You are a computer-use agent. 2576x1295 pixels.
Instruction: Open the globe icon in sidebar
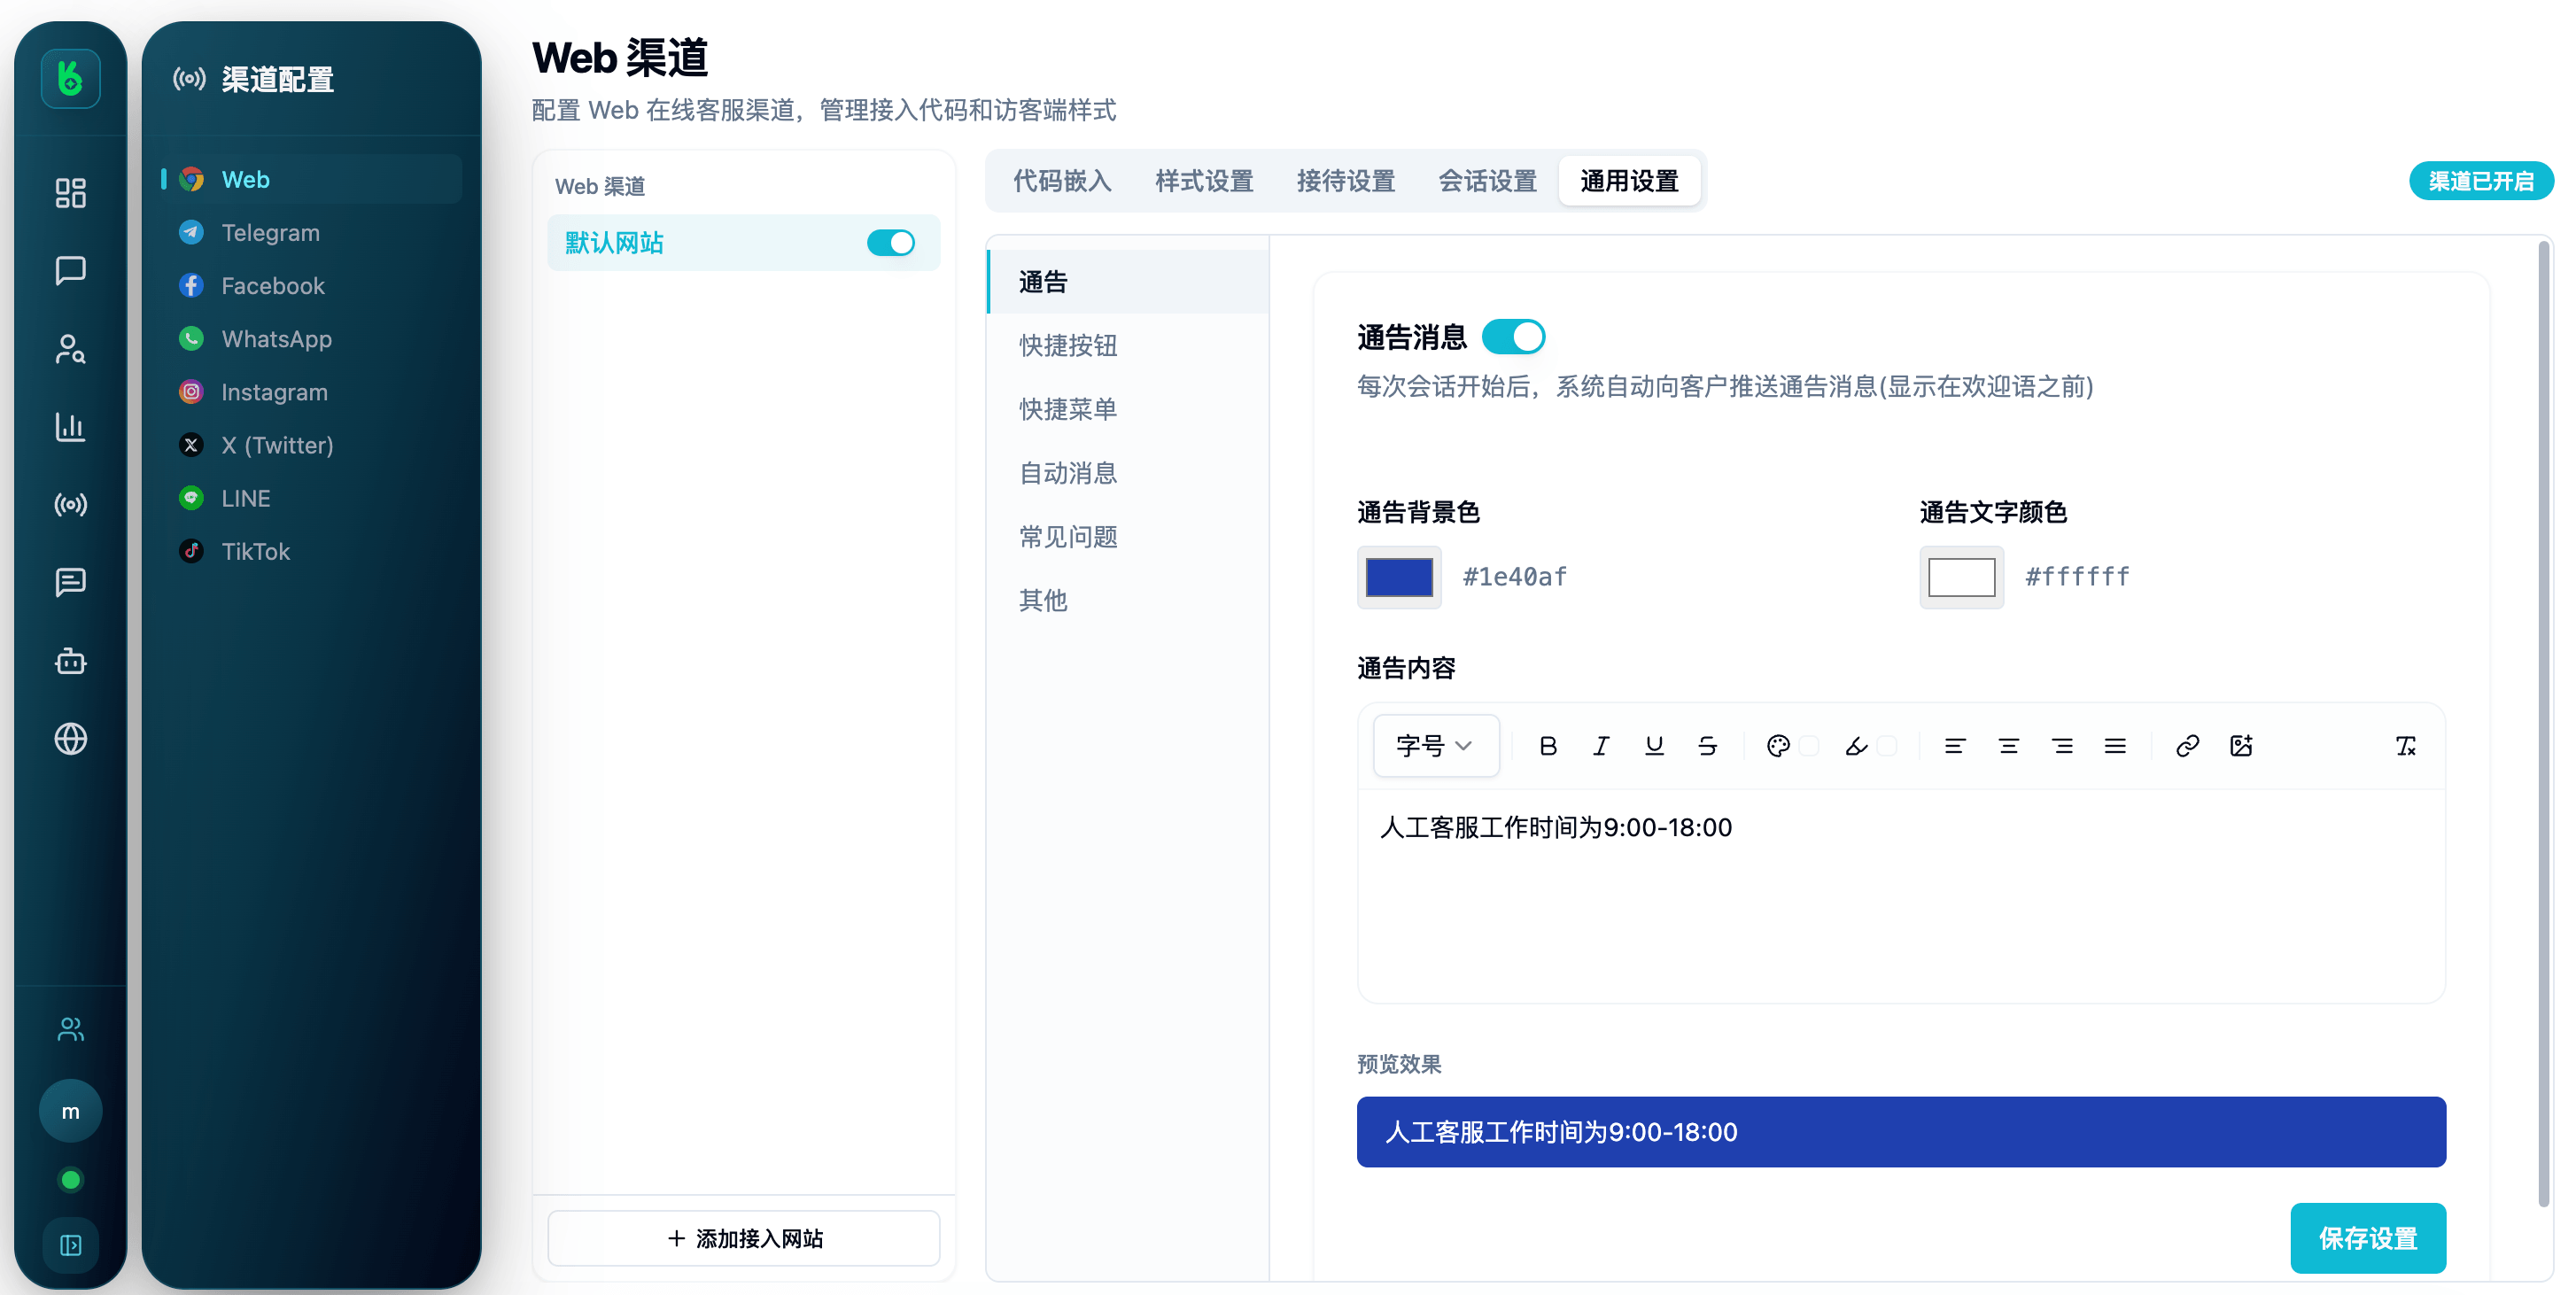[x=70, y=739]
